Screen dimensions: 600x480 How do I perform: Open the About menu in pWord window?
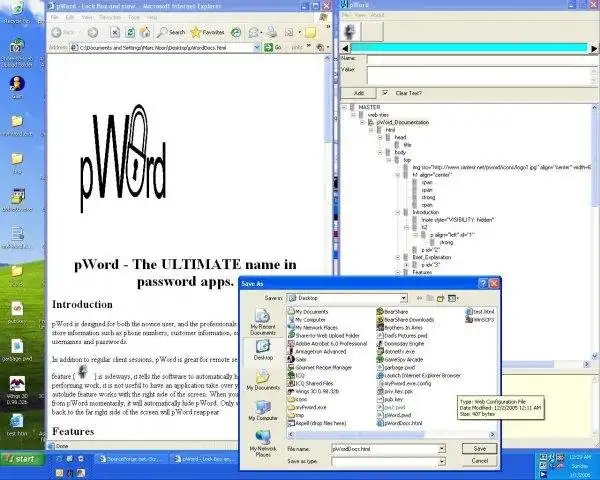378,15
